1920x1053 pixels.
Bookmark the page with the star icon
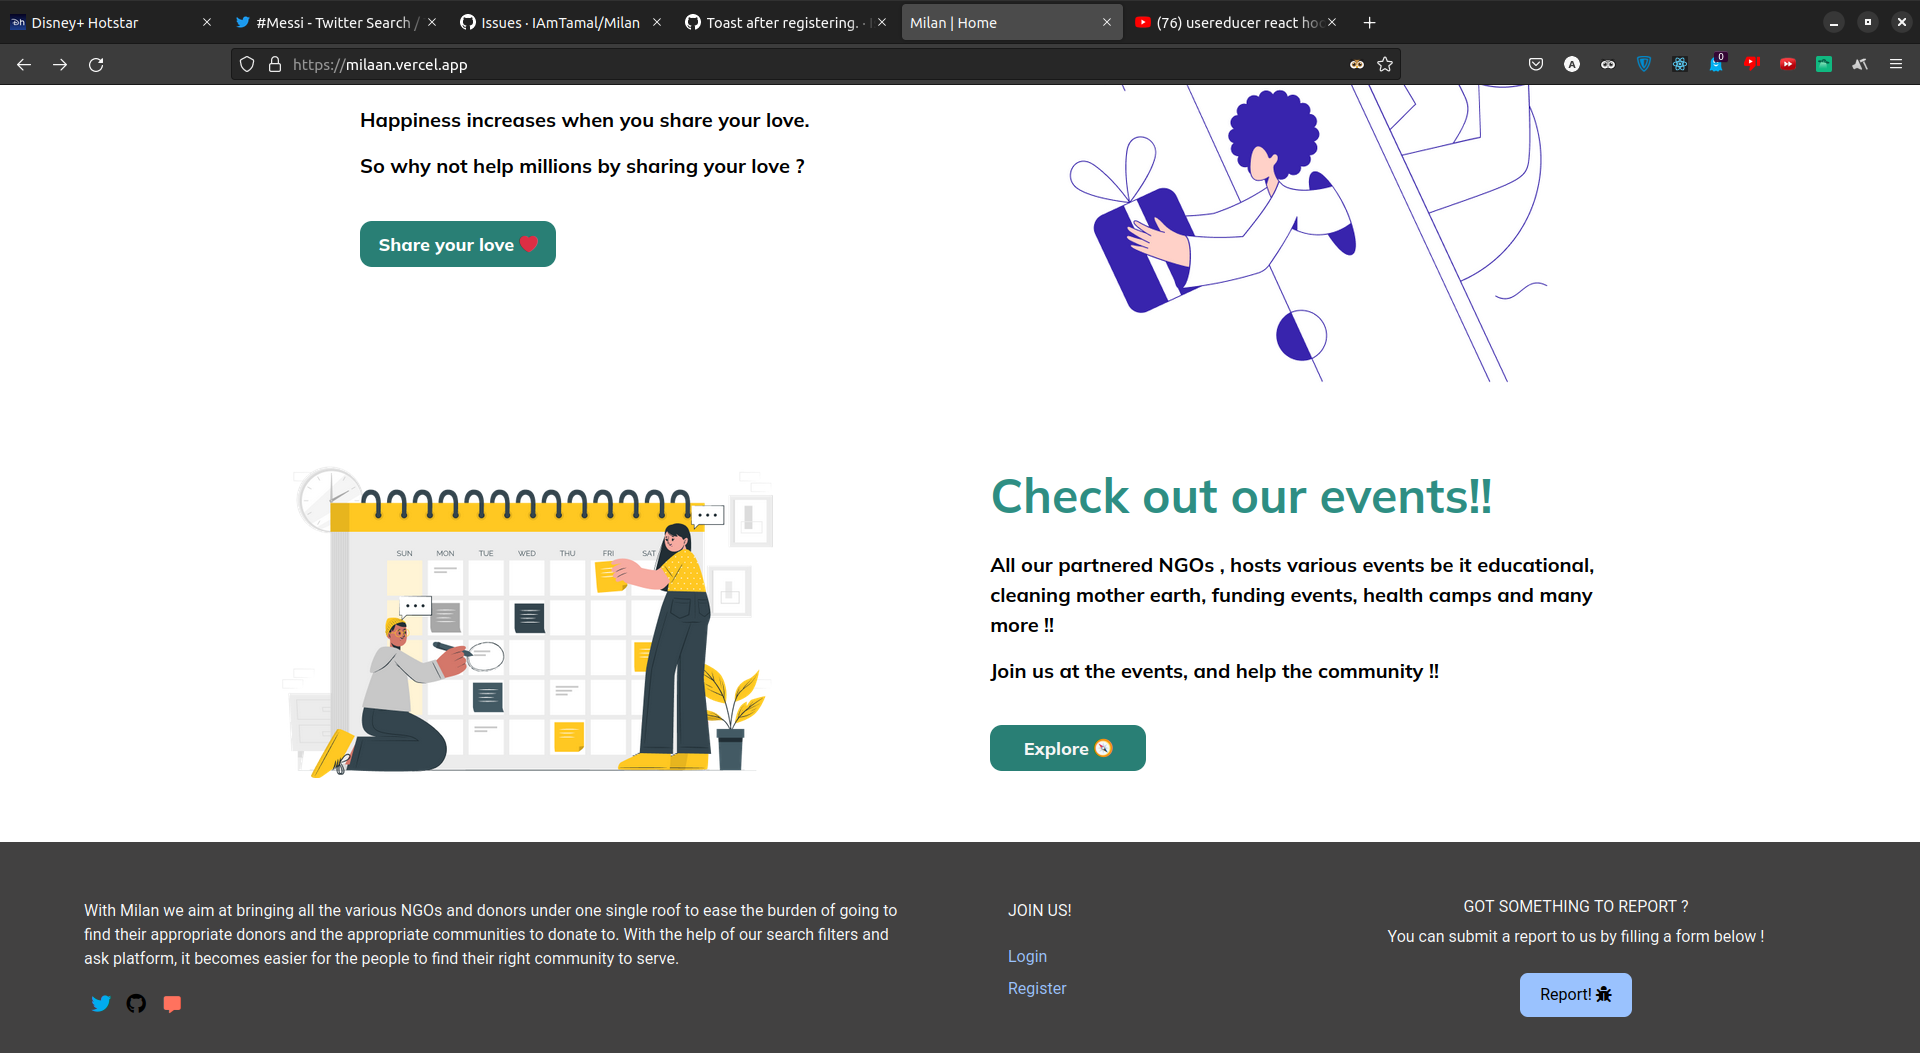[1386, 64]
